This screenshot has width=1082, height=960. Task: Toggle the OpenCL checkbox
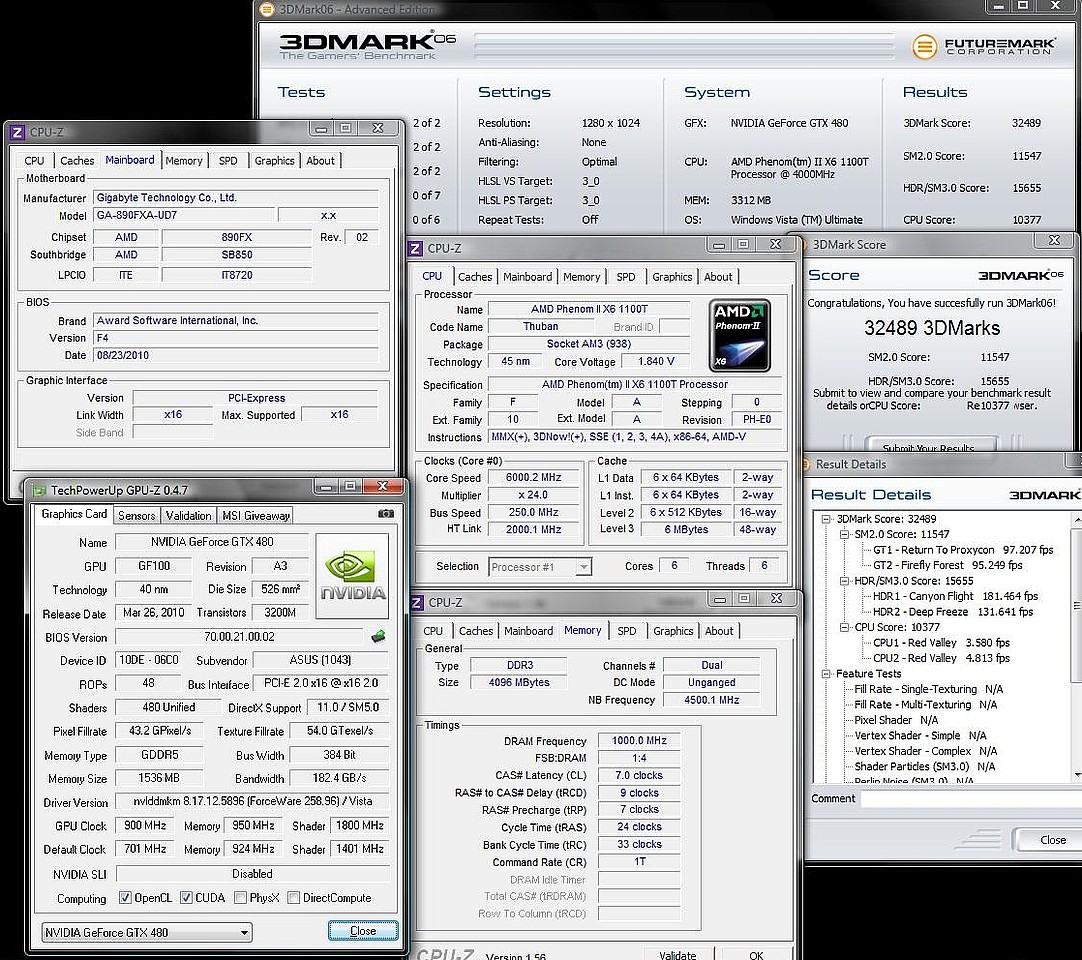pyautogui.click(x=125, y=898)
